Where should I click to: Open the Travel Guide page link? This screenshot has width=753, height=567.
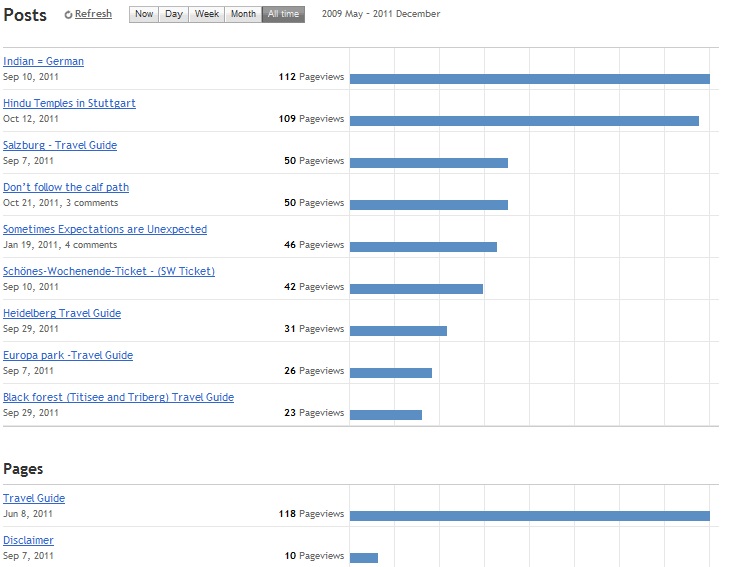click(34, 498)
